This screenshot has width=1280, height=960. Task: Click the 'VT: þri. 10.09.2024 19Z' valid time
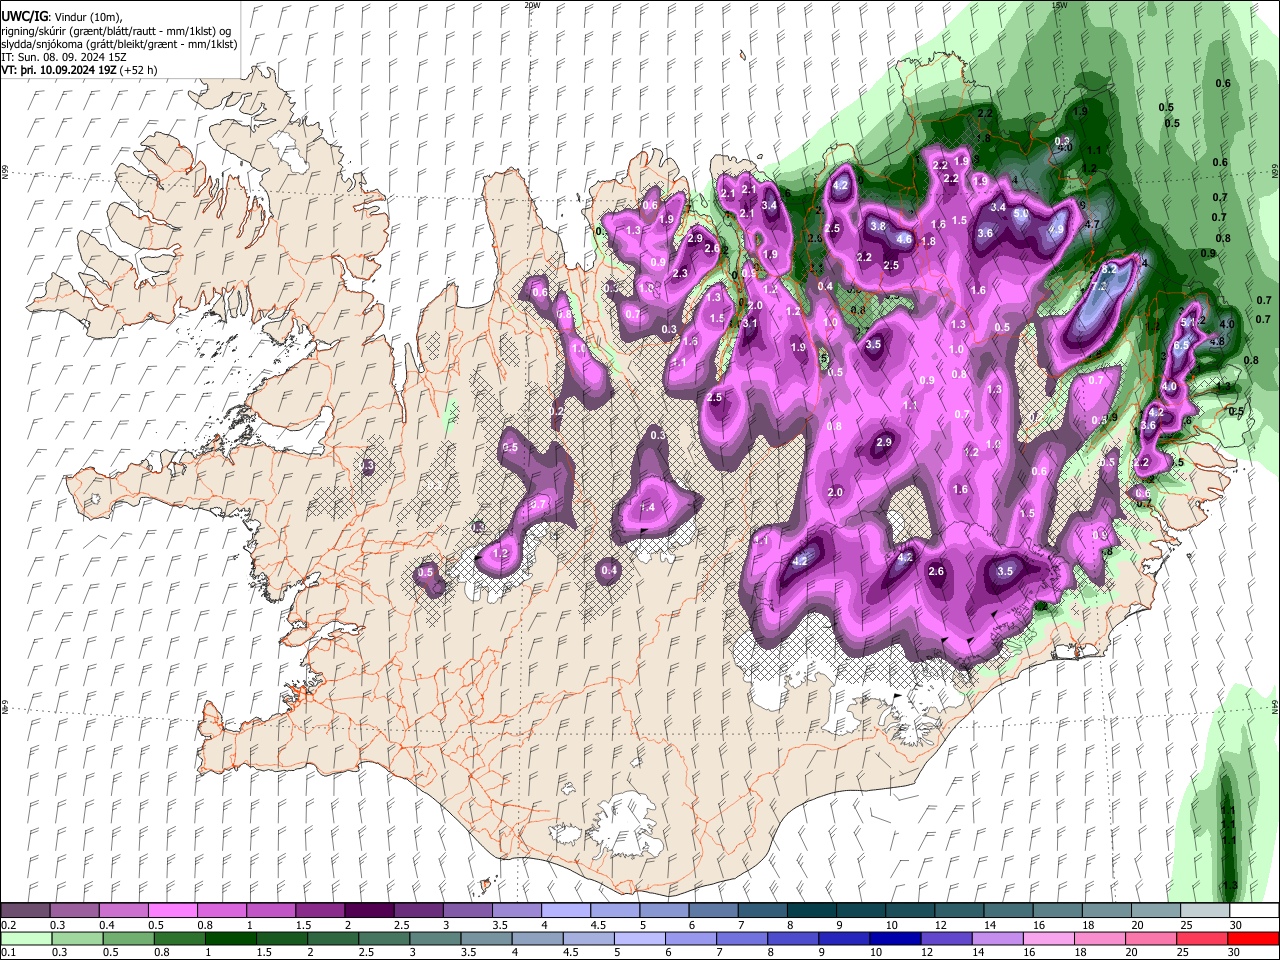point(58,71)
